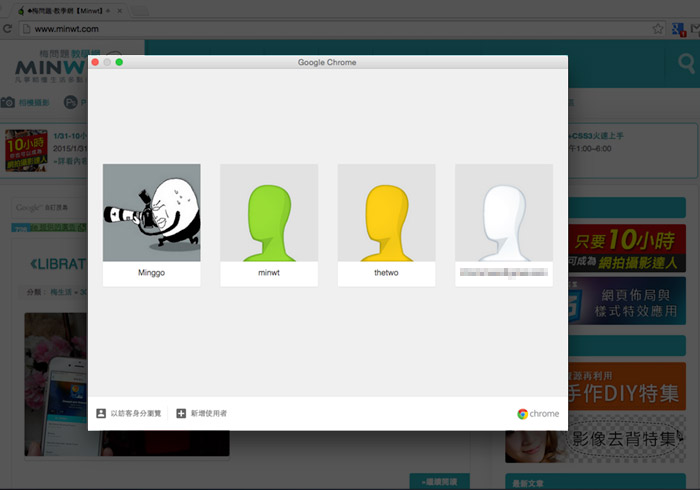This screenshot has height=490, width=700.
Task: Open the camera photography menu icon
Action: (x=8, y=103)
